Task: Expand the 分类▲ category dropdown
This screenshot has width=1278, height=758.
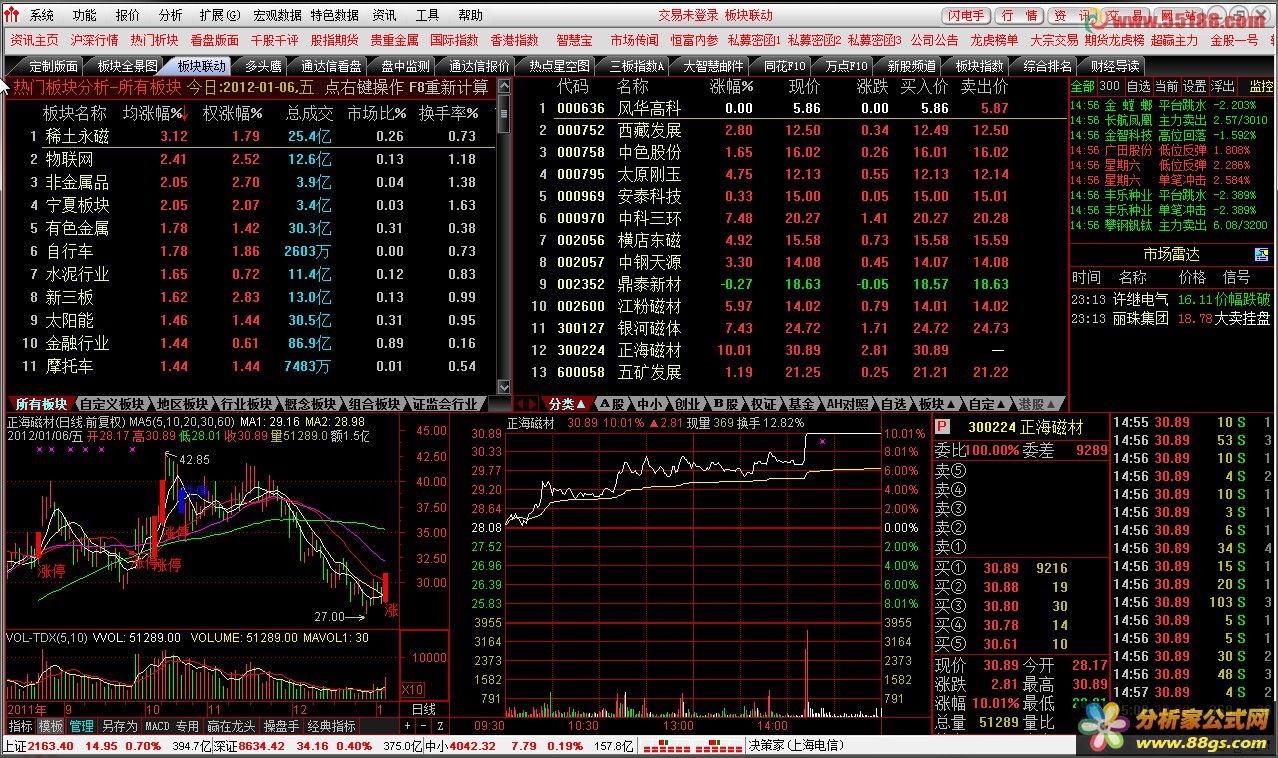Action: [568, 404]
